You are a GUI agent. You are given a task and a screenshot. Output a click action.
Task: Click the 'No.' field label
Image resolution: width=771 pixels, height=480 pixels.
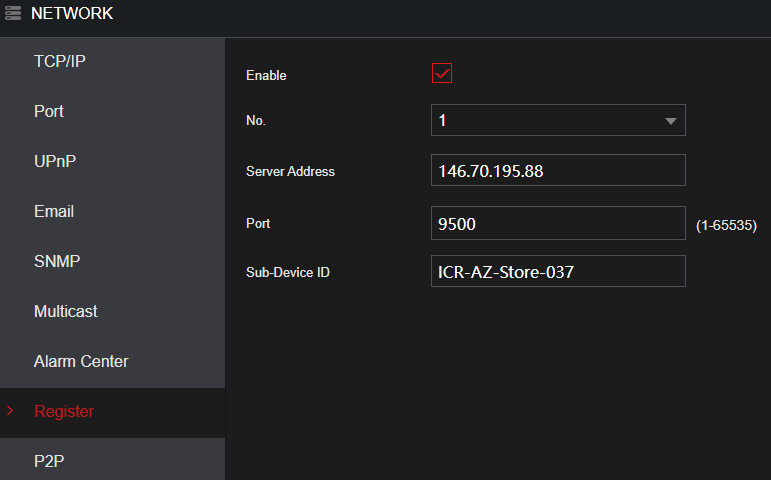coord(256,120)
